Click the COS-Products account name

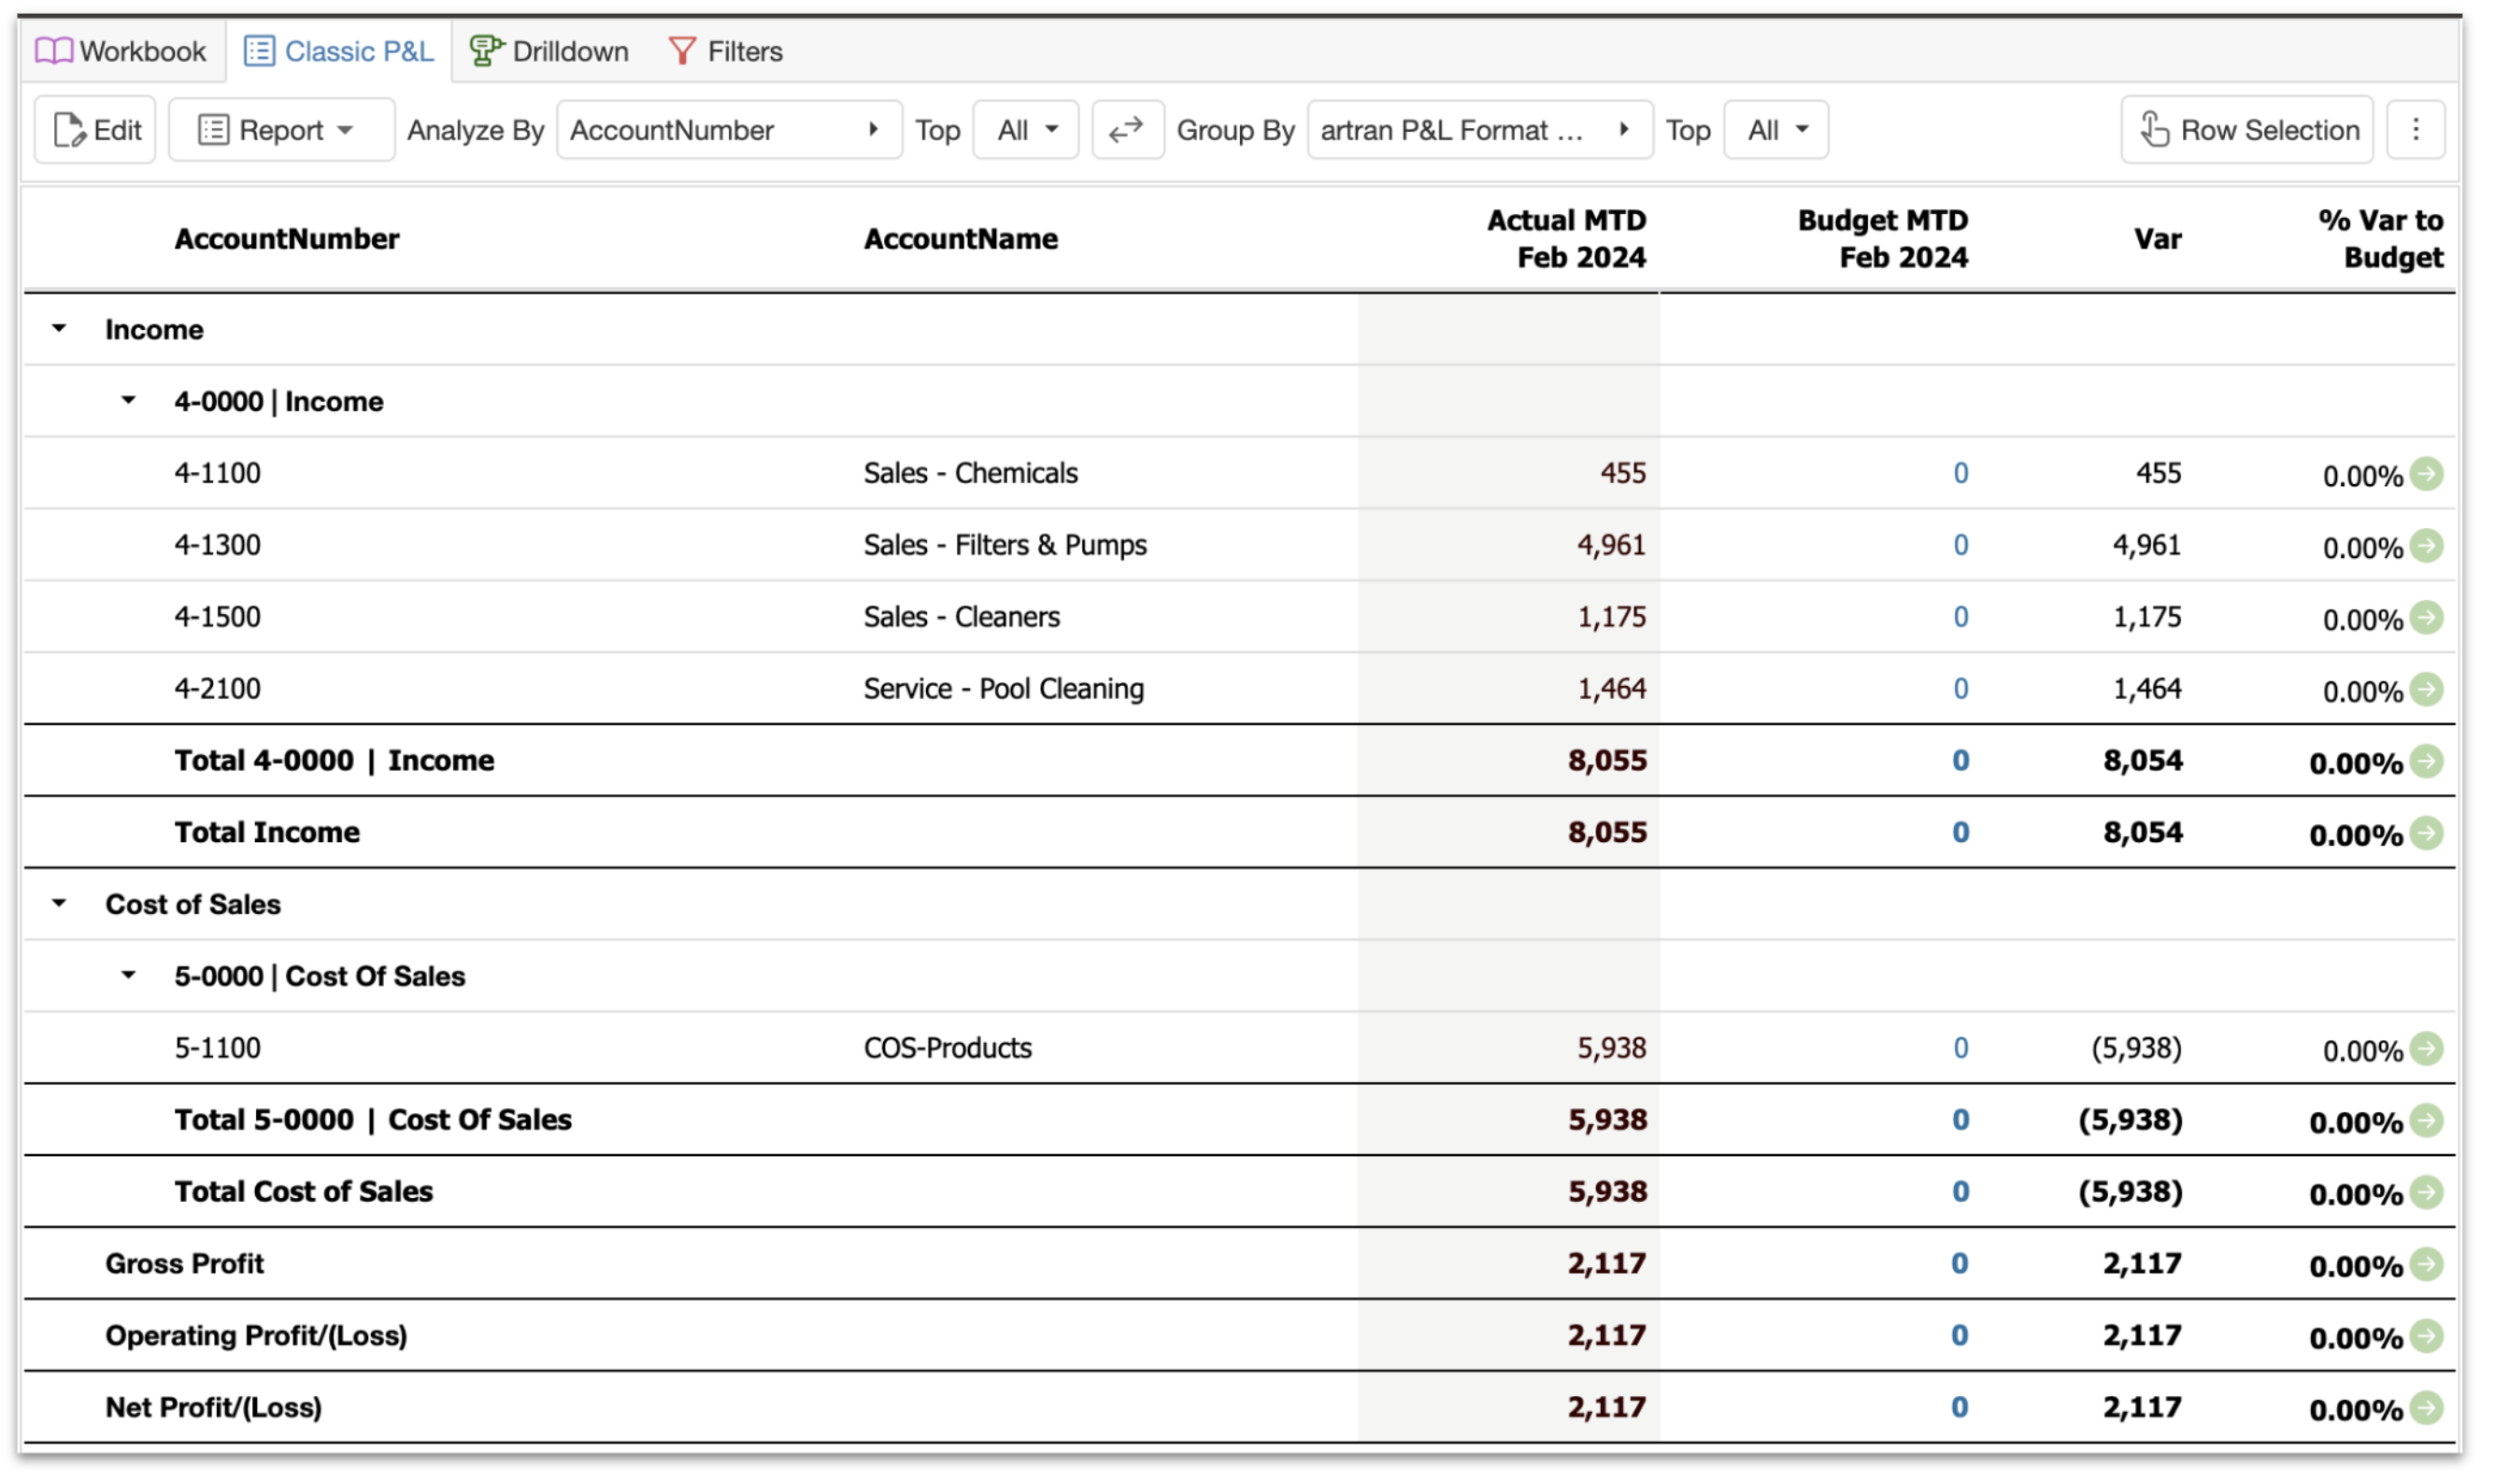(x=948, y=1048)
